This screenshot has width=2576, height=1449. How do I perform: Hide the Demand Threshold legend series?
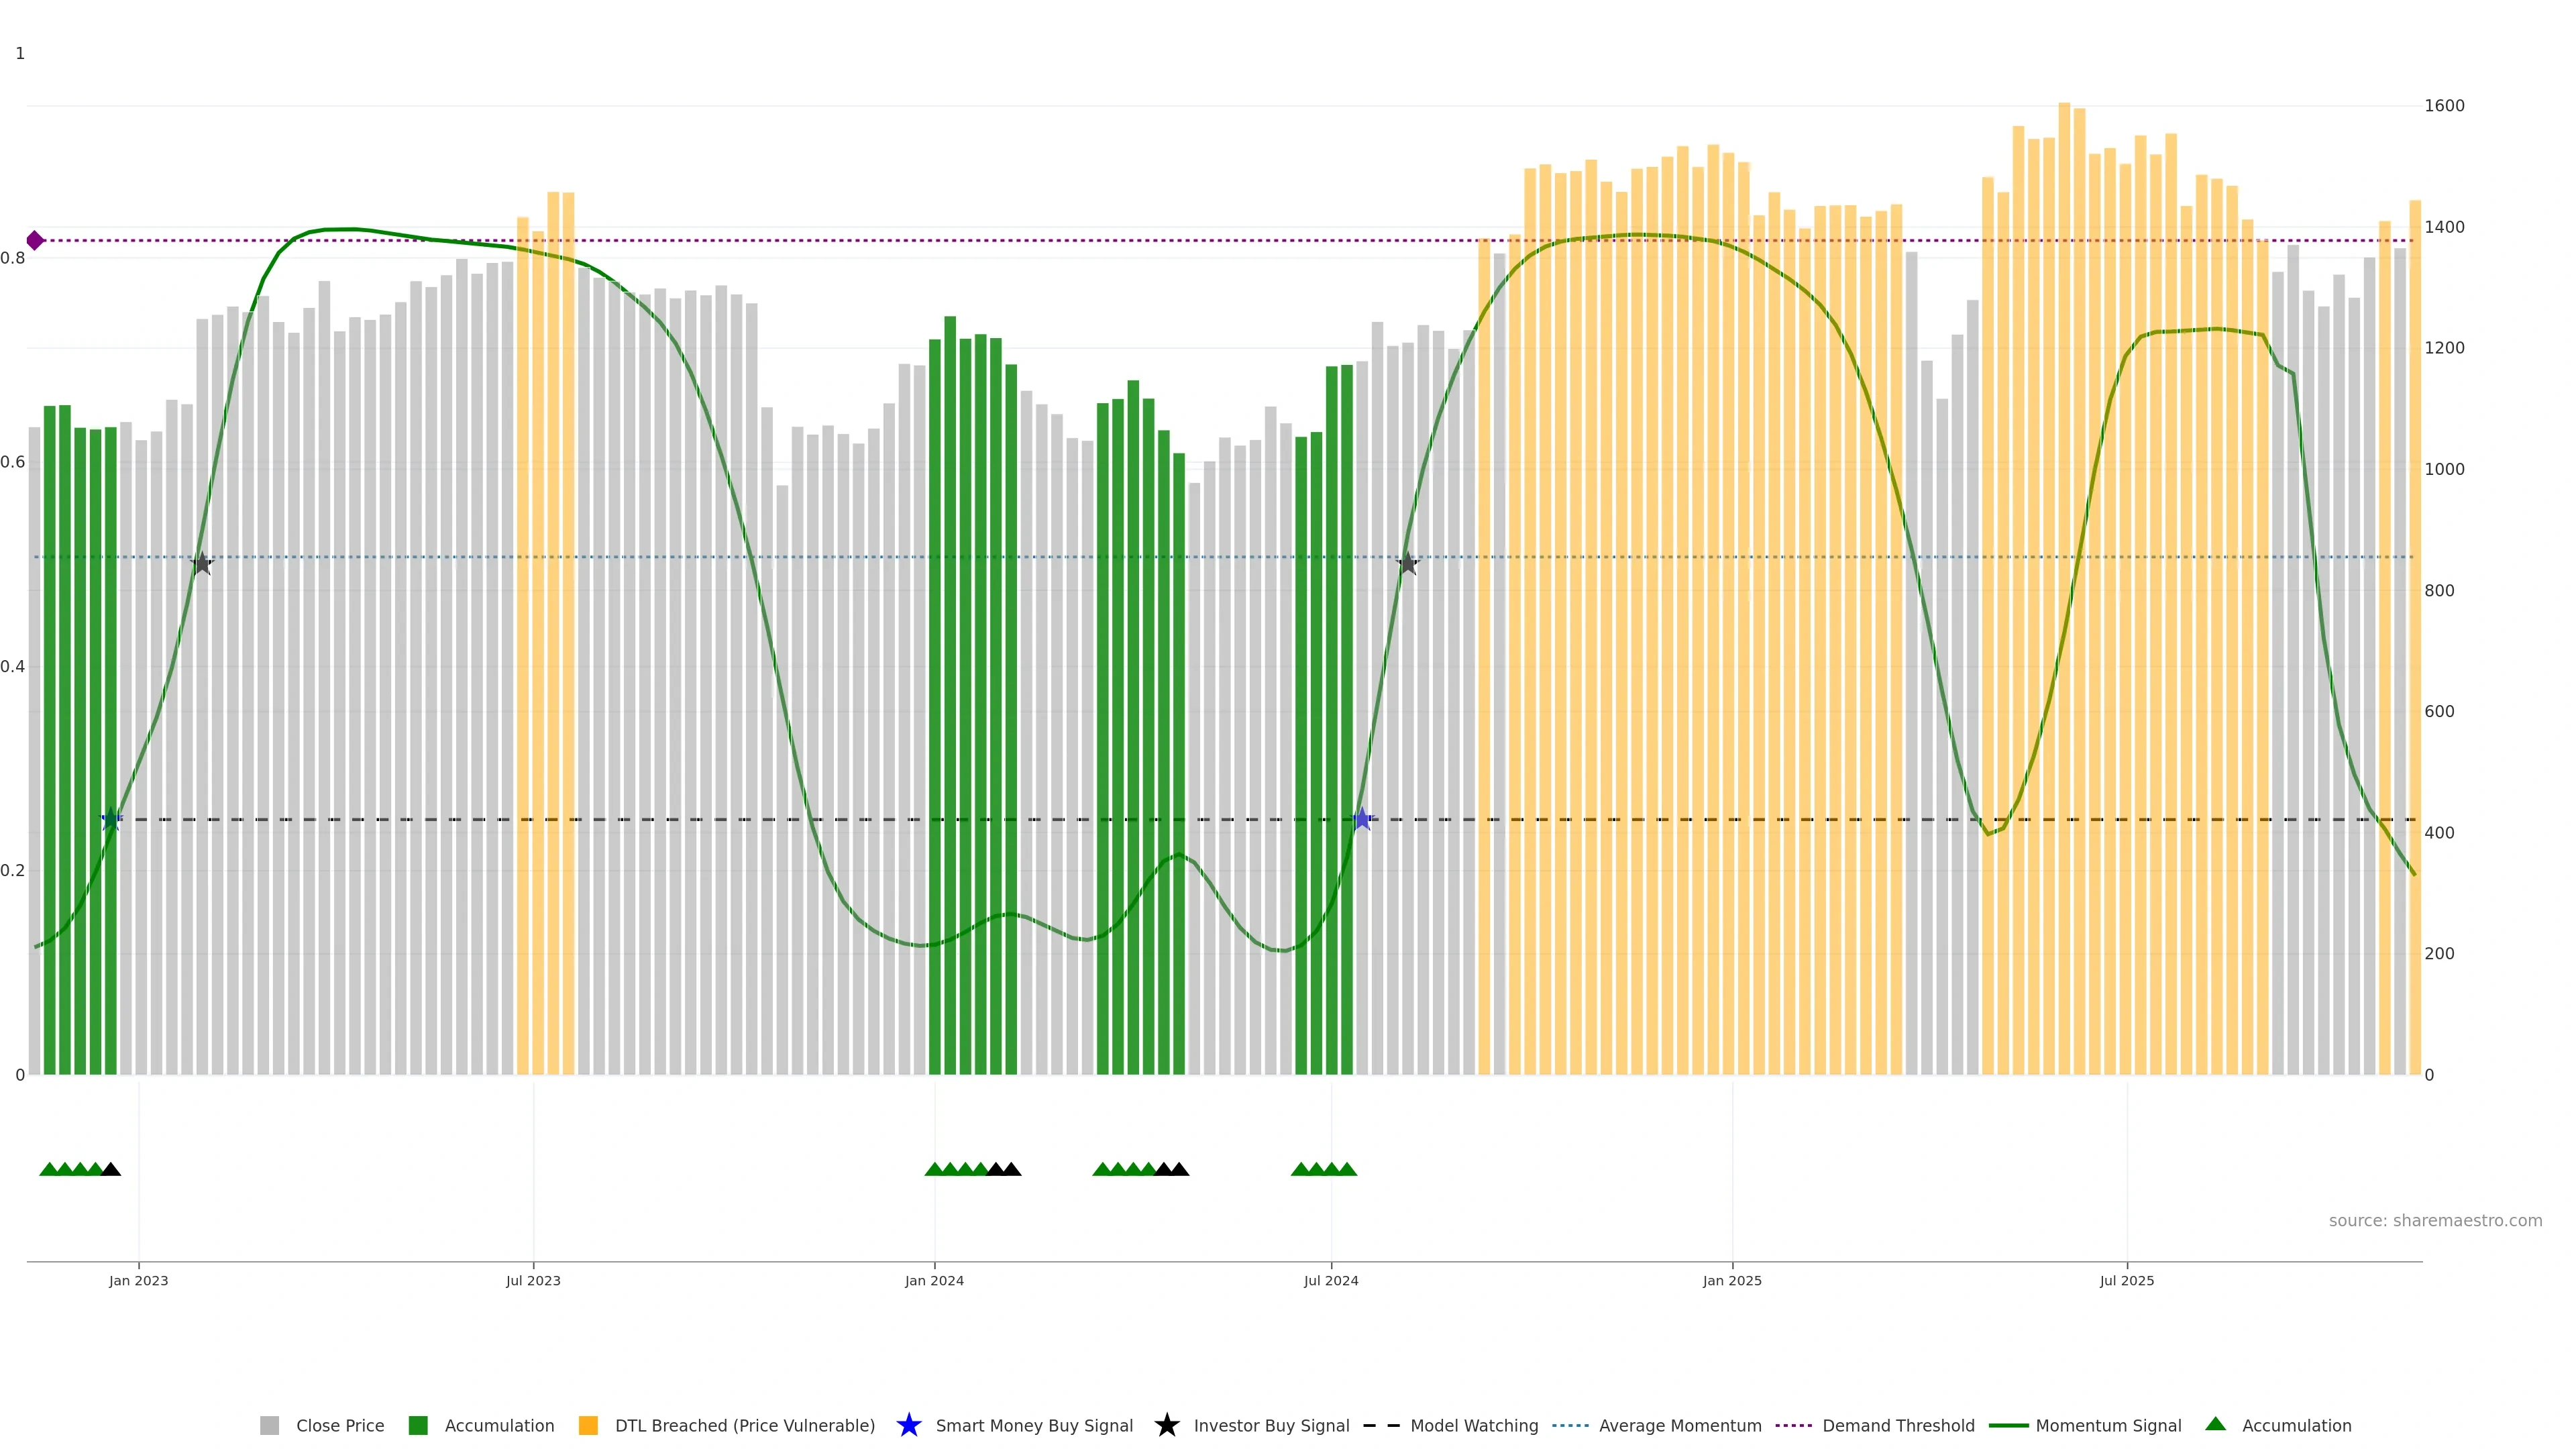(1897, 1425)
